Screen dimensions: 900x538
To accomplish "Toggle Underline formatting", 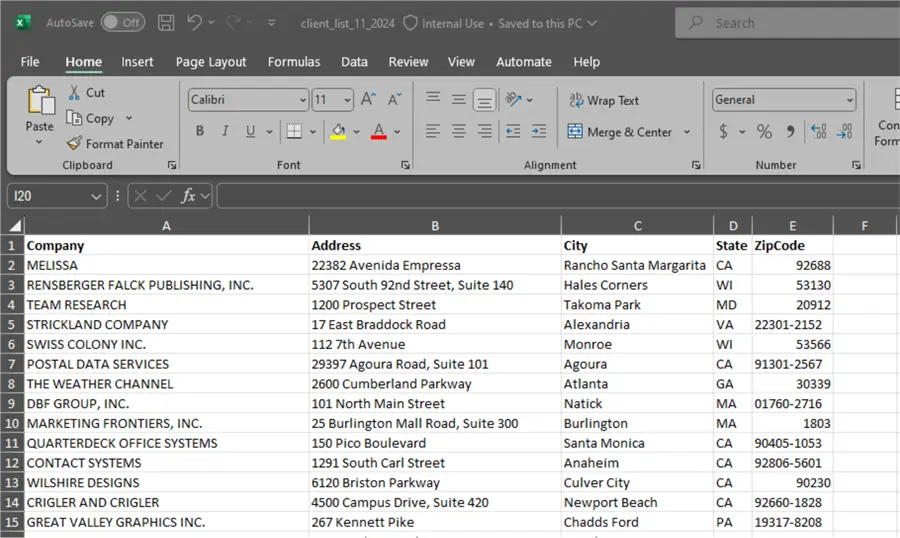I will point(250,131).
